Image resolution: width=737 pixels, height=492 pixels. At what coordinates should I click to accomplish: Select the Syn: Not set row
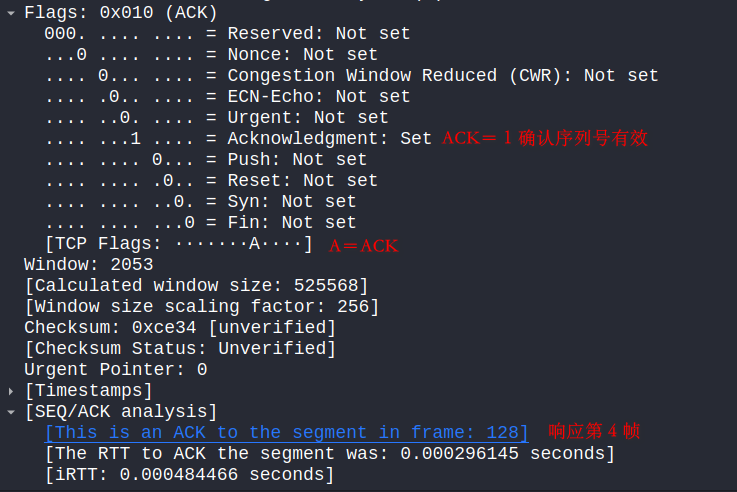(200, 202)
